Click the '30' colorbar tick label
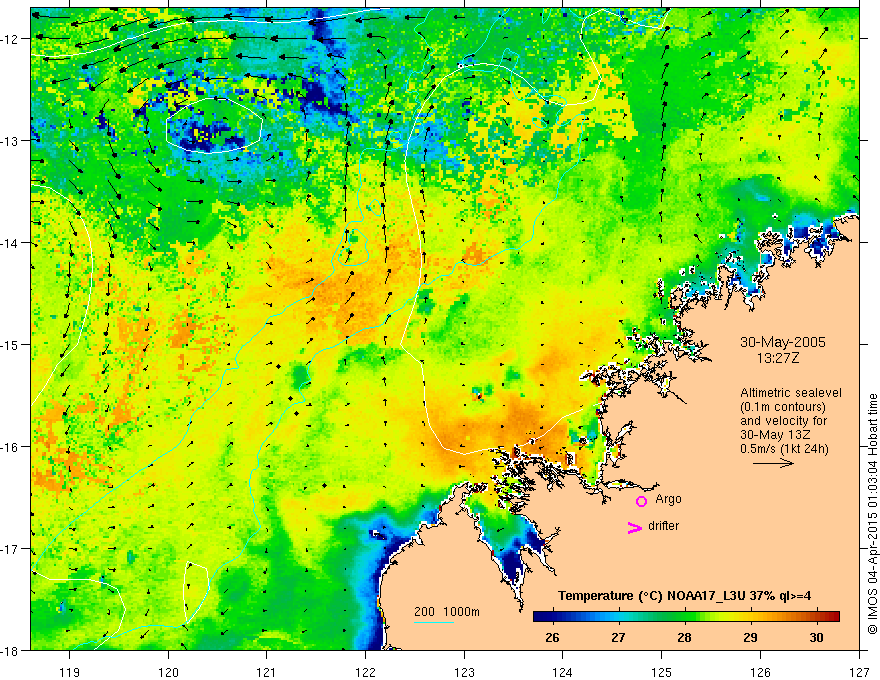 pos(817,637)
